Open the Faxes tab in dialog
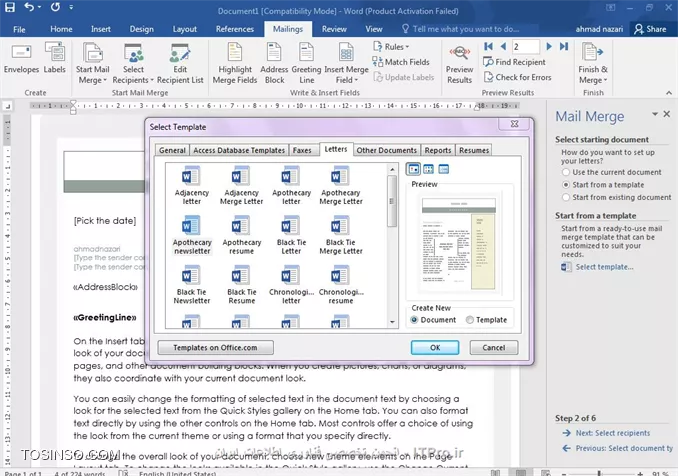678x476 pixels. click(x=302, y=150)
